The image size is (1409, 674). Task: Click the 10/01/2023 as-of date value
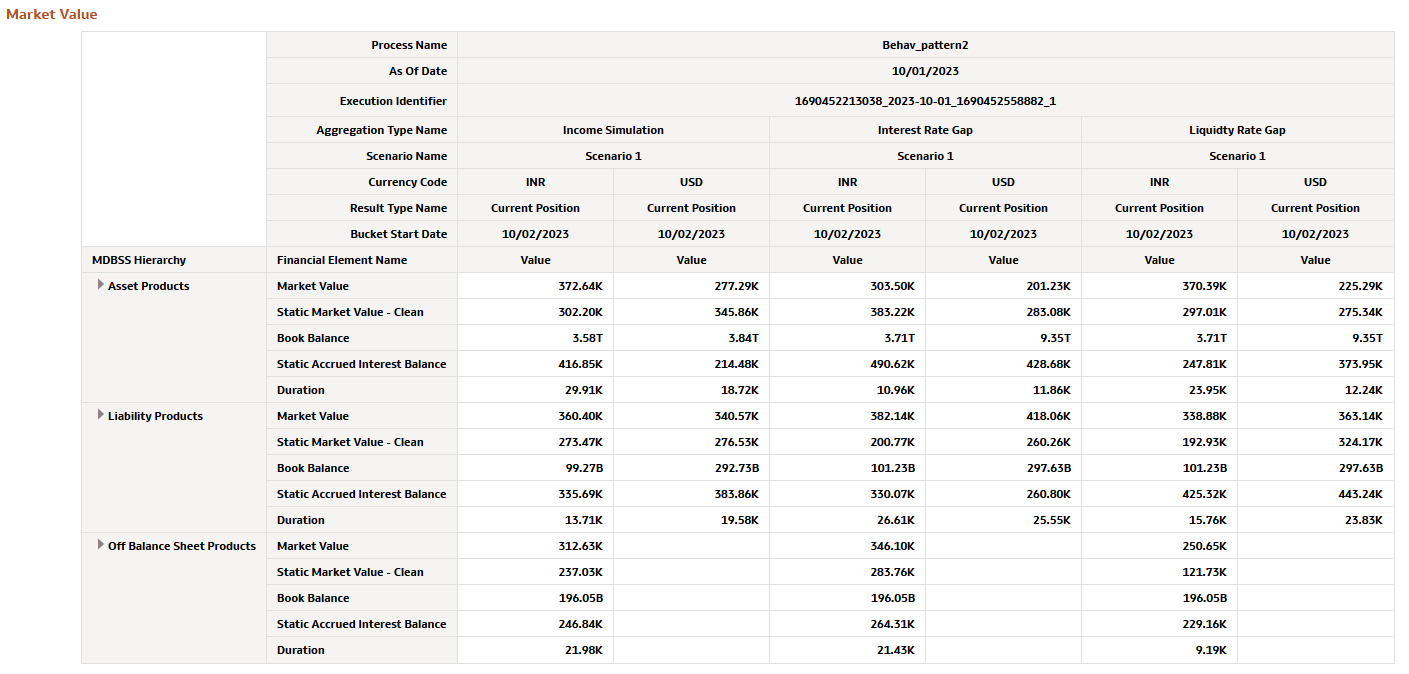(925, 71)
